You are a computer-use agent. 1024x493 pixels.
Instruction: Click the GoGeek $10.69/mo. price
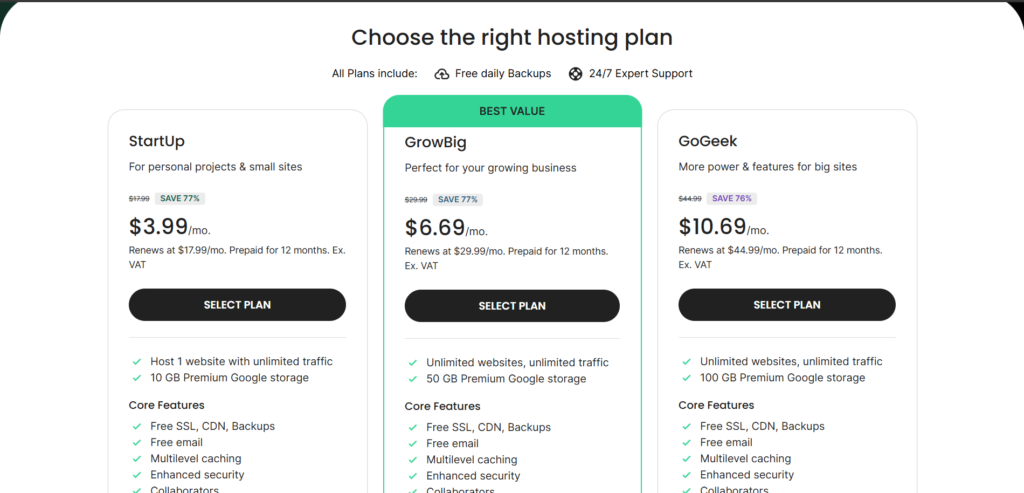click(724, 227)
